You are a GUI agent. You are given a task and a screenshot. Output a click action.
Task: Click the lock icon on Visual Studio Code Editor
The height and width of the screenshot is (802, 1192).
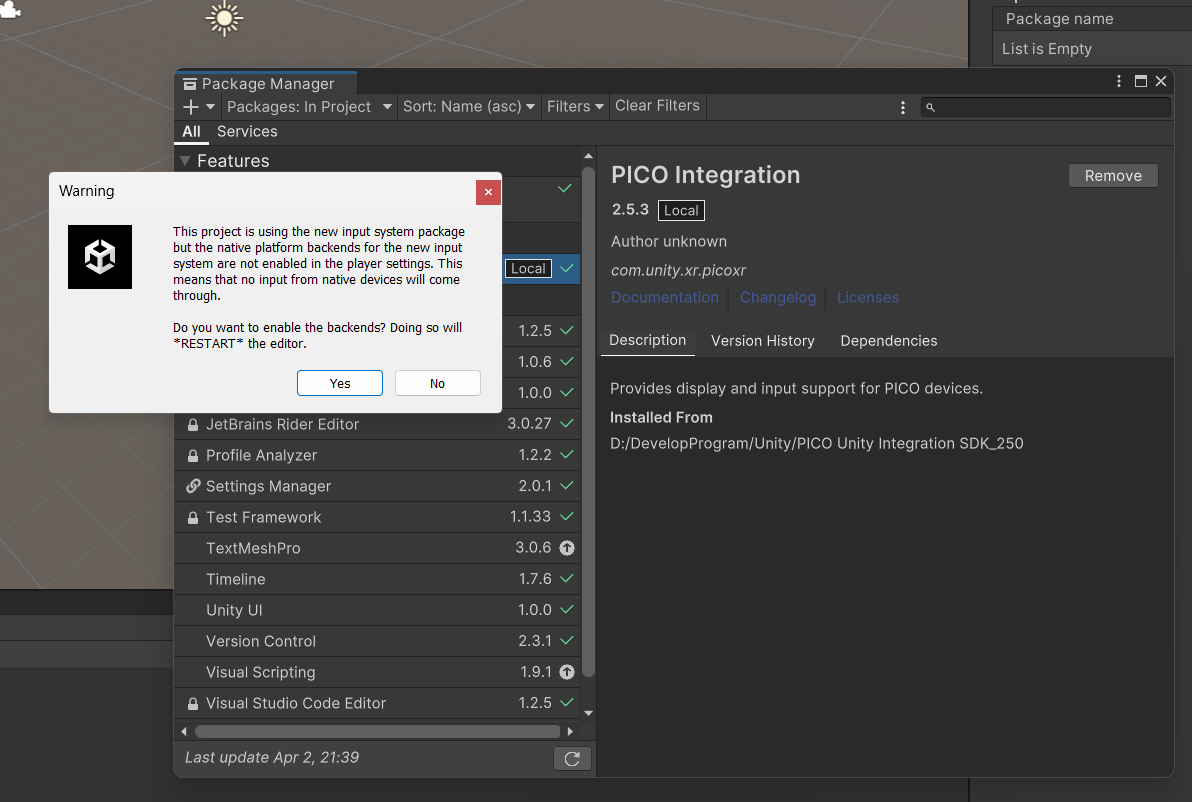193,704
